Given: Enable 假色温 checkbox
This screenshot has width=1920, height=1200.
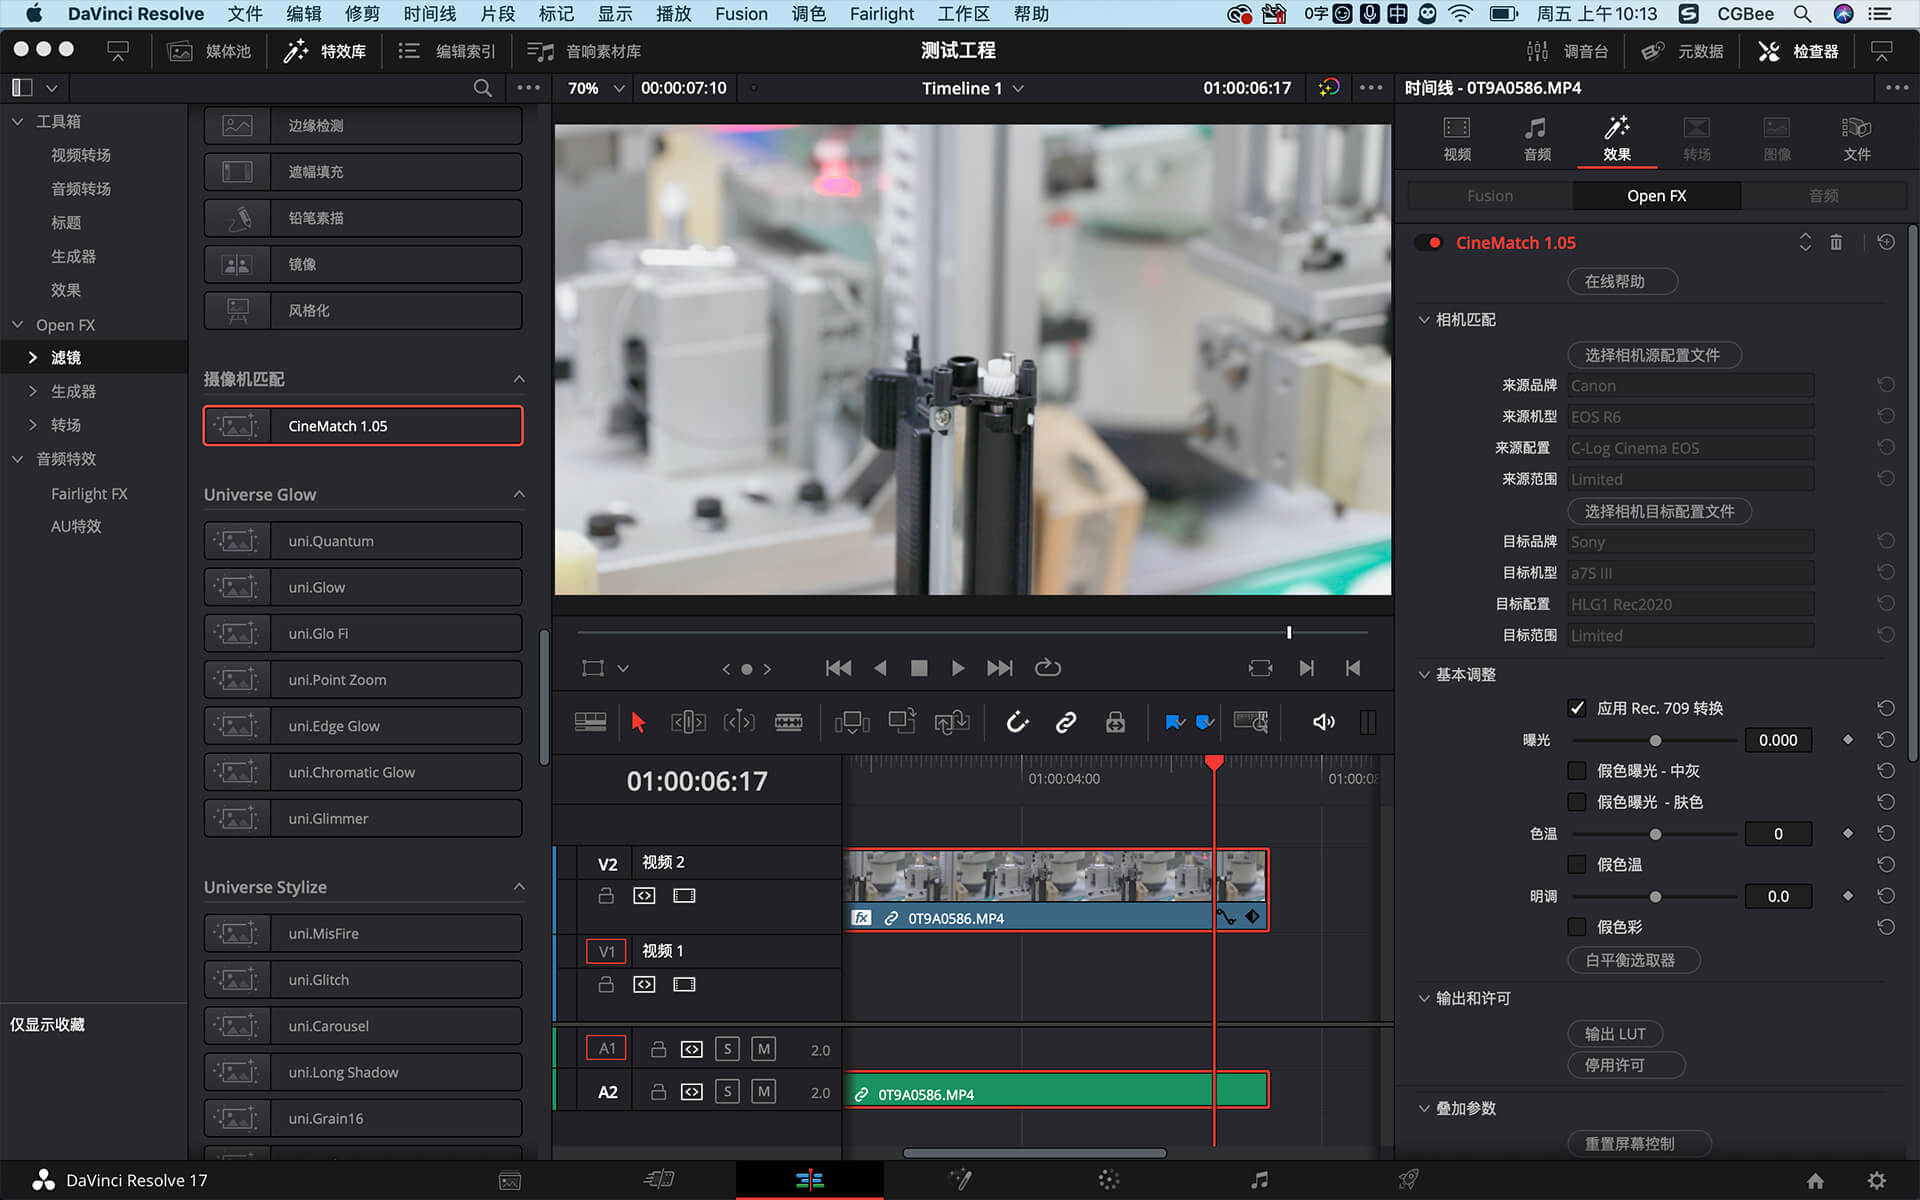Looking at the screenshot, I should 1577,864.
